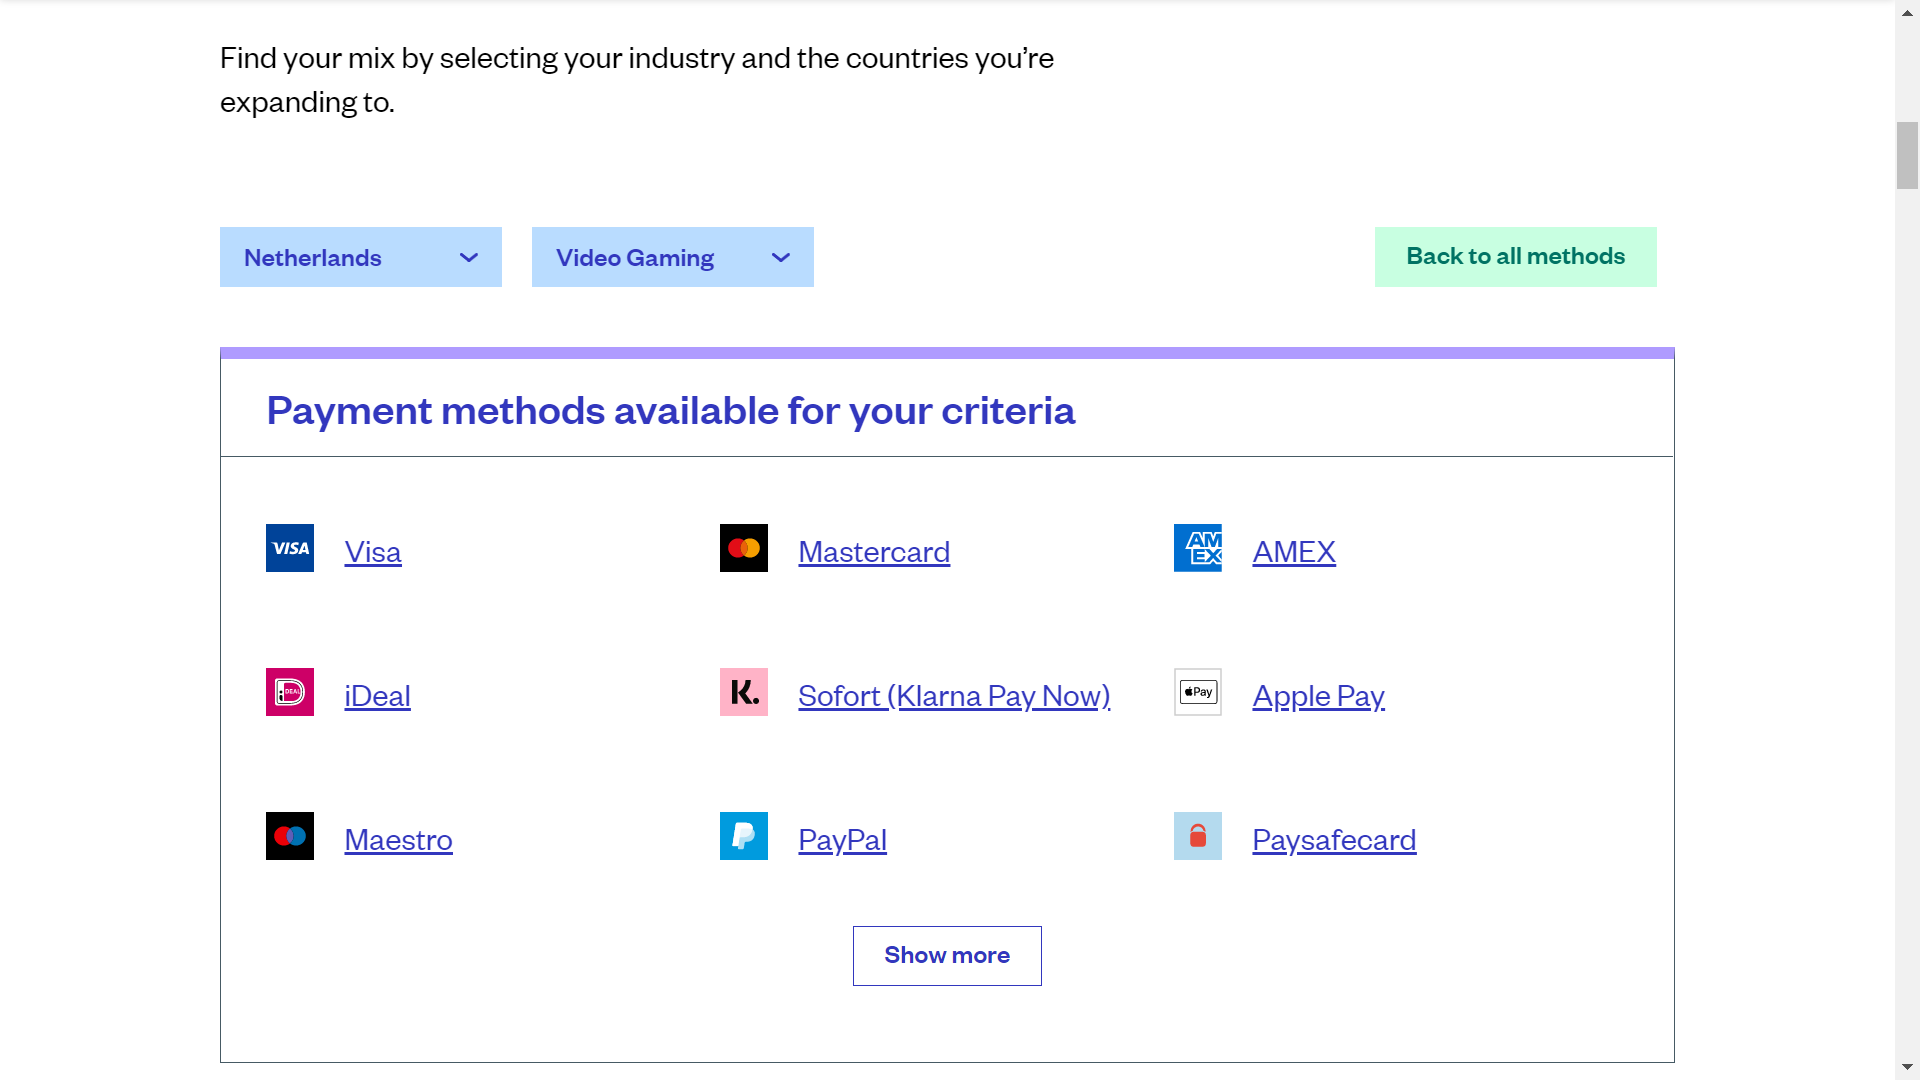1920x1080 pixels.
Task: Open the Mastercard link
Action: pos(874,552)
